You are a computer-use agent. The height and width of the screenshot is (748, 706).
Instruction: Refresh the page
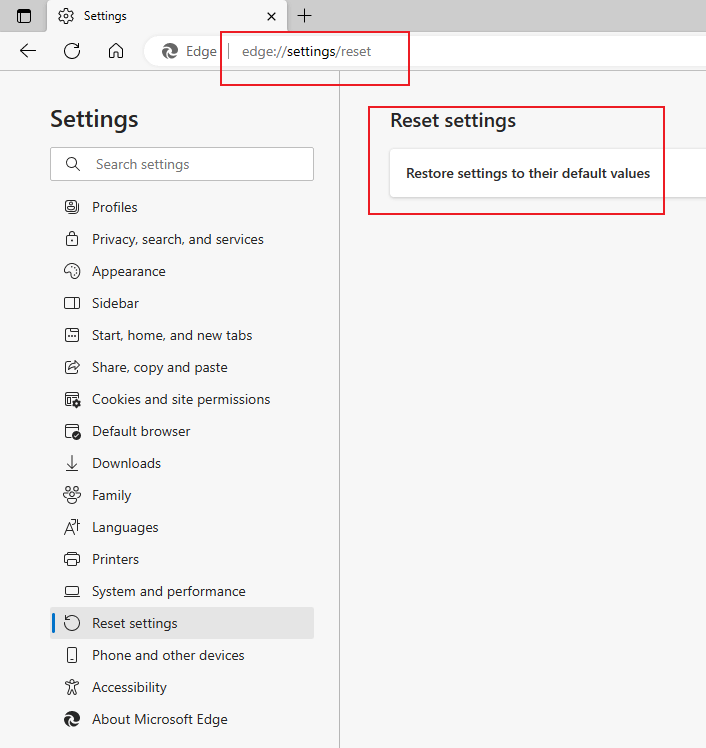coord(72,51)
